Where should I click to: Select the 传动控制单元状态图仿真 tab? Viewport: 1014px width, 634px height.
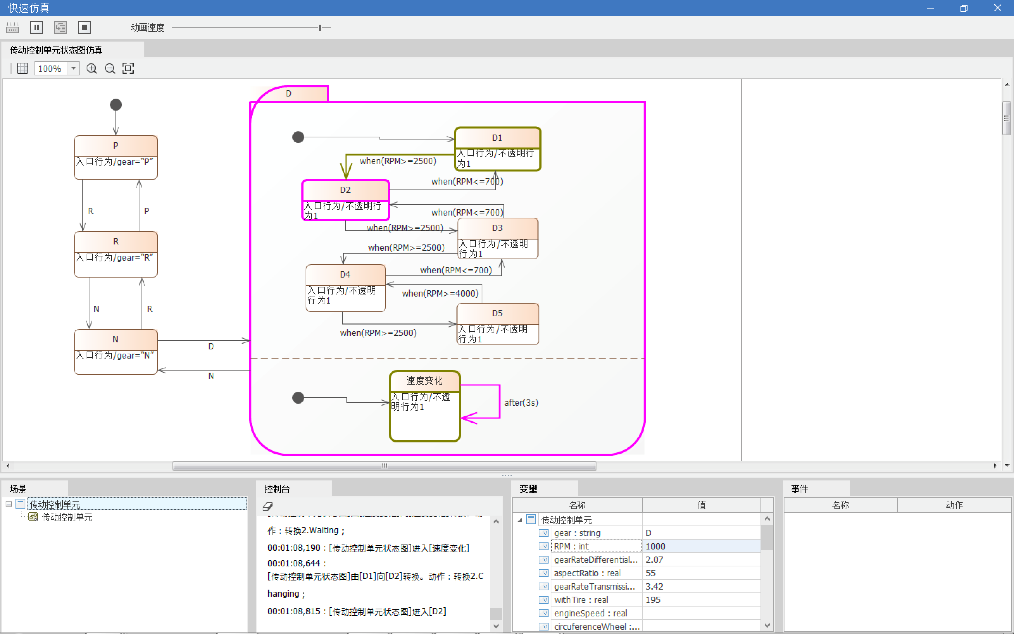(56, 49)
